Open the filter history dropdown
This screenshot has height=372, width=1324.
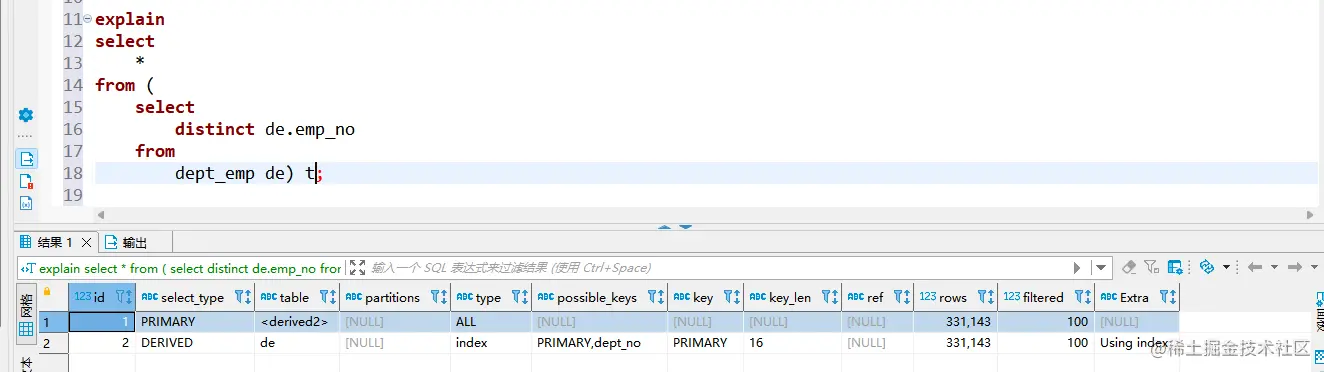click(x=1101, y=268)
